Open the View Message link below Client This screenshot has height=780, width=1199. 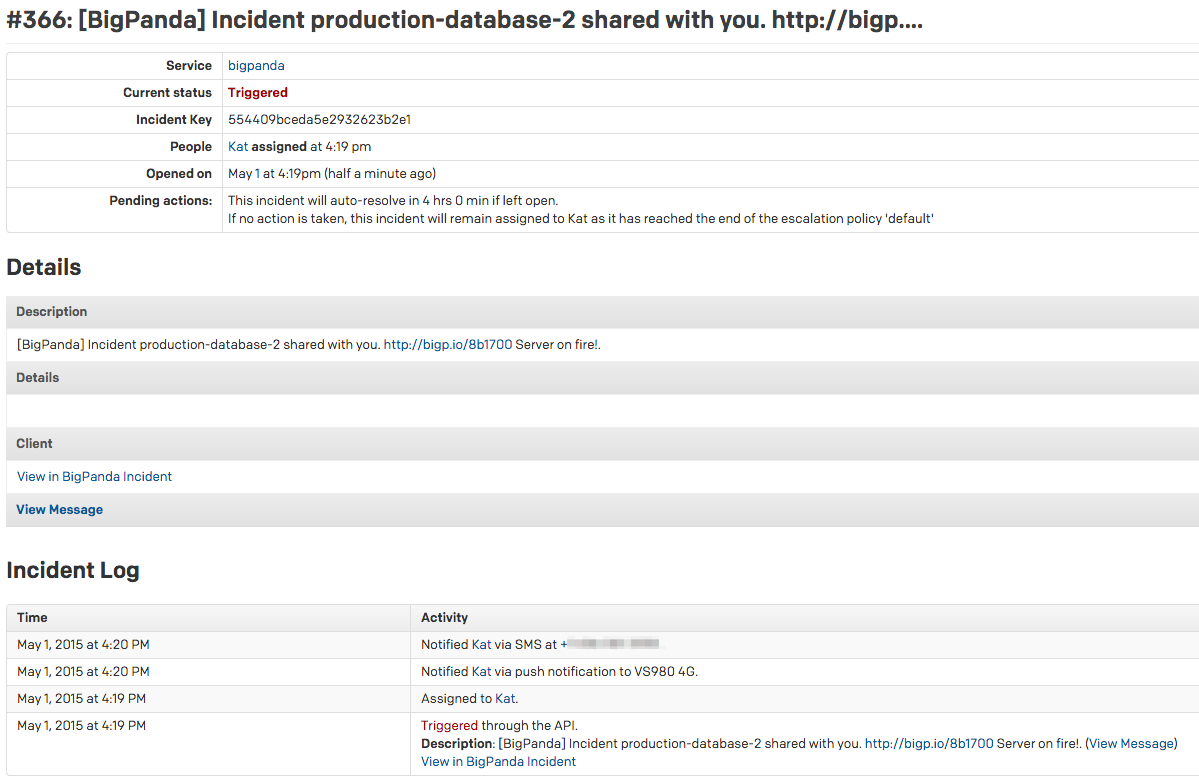(x=59, y=509)
